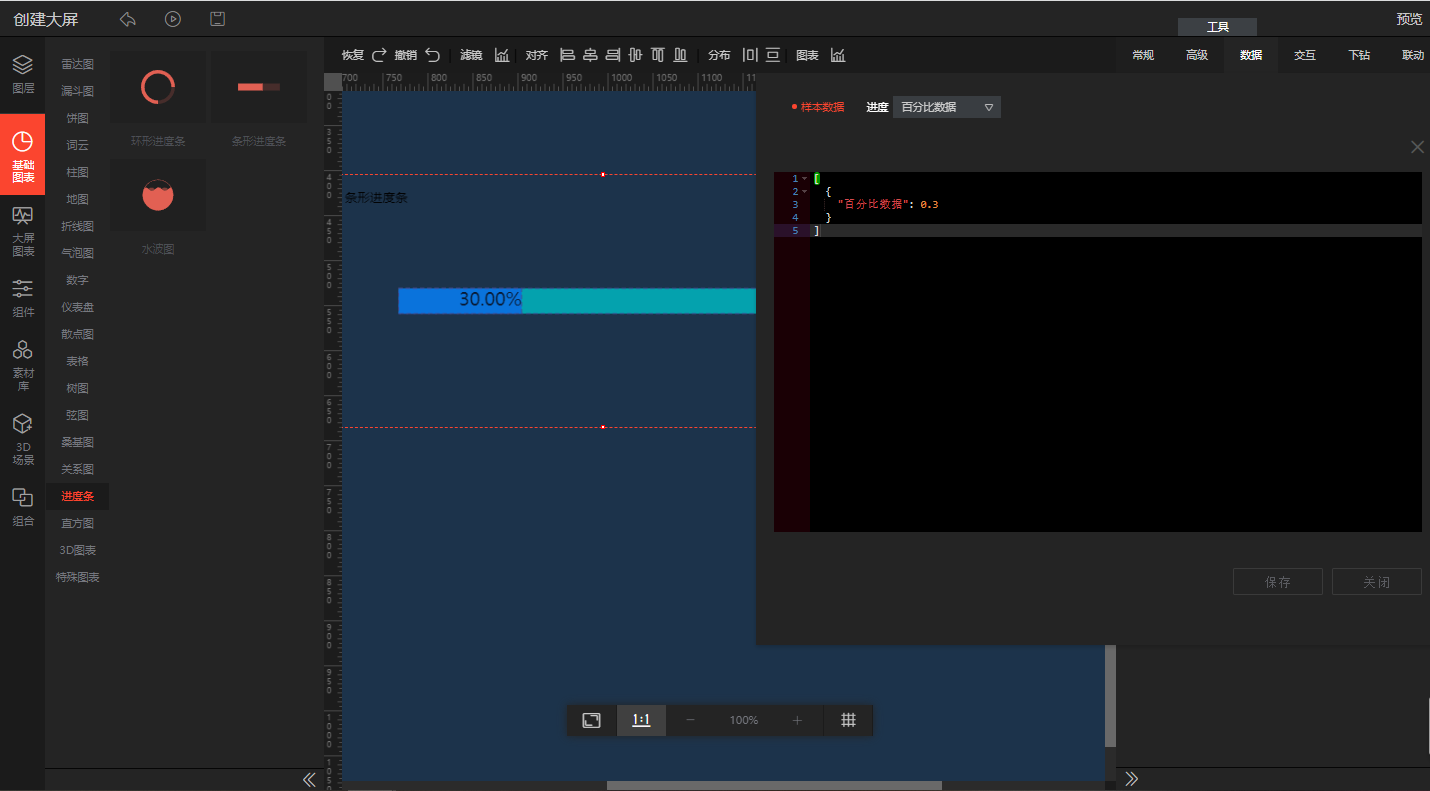Screen dimensions: 1430x791
Task: Click the 保存 button in data panel
Action: (x=1278, y=582)
